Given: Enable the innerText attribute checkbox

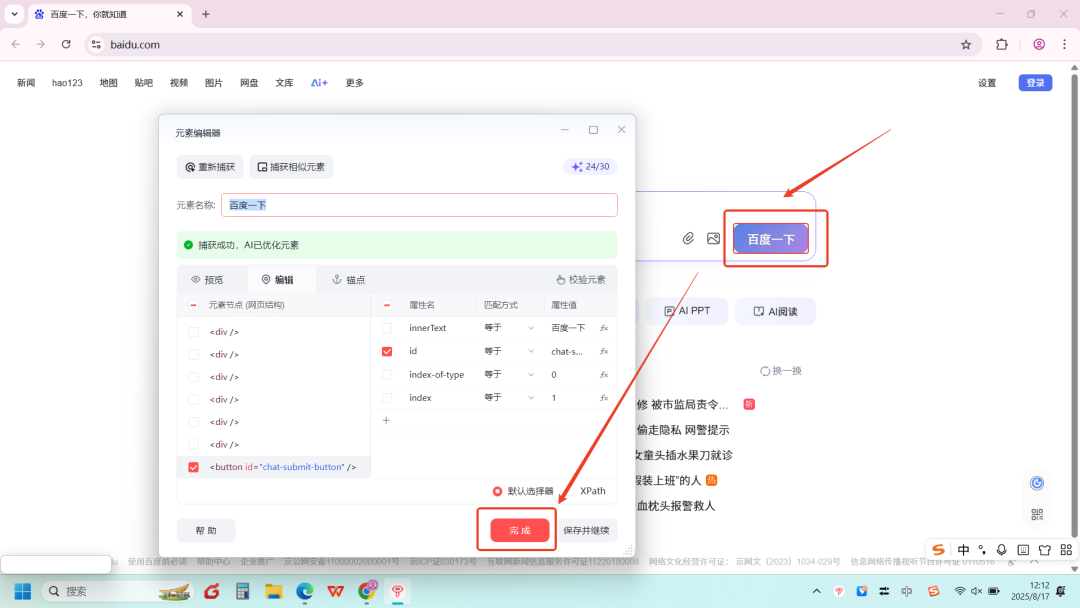Looking at the screenshot, I should pos(387,328).
